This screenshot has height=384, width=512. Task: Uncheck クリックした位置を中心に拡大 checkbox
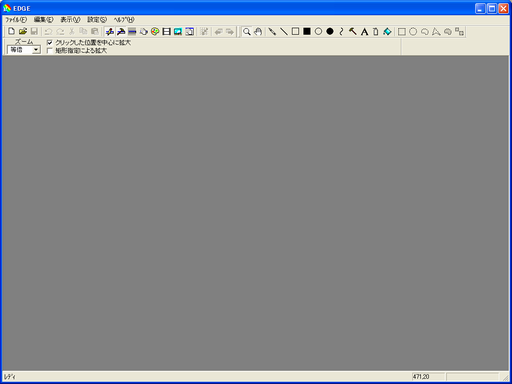pyautogui.click(x=50, y=43)
